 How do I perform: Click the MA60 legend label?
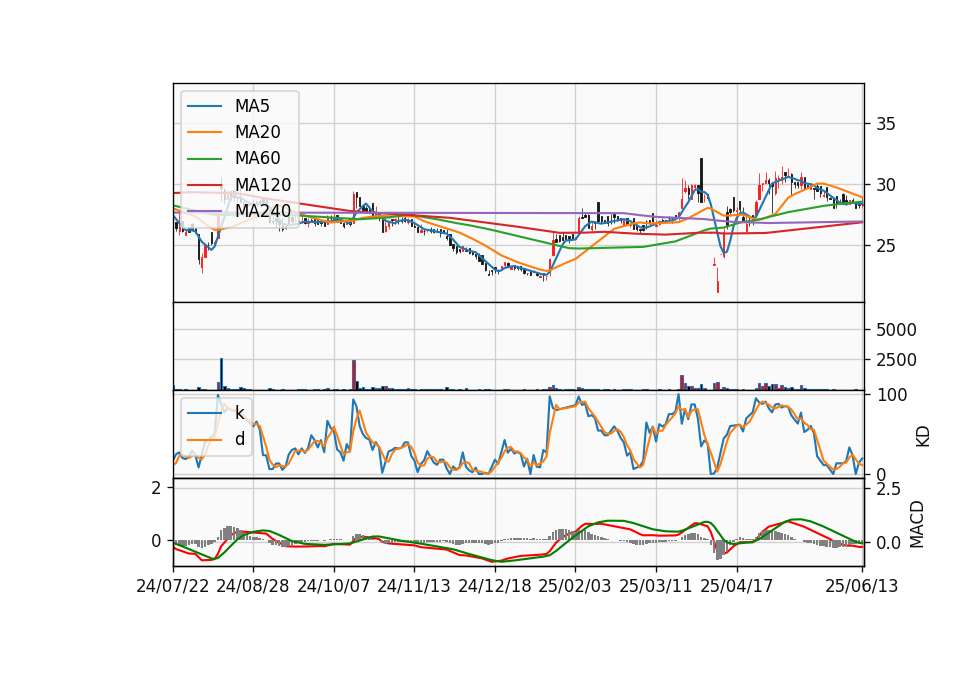[257, 159]
